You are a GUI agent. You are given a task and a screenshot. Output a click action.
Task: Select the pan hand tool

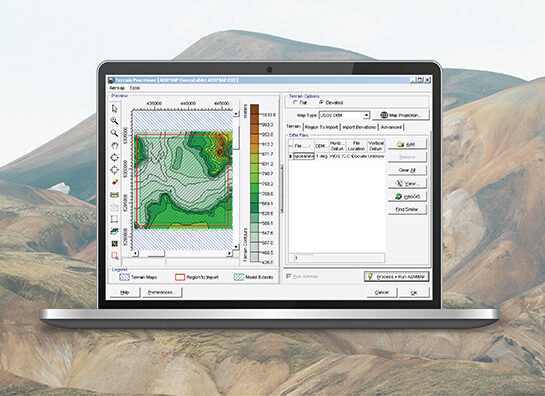point(114,145)
